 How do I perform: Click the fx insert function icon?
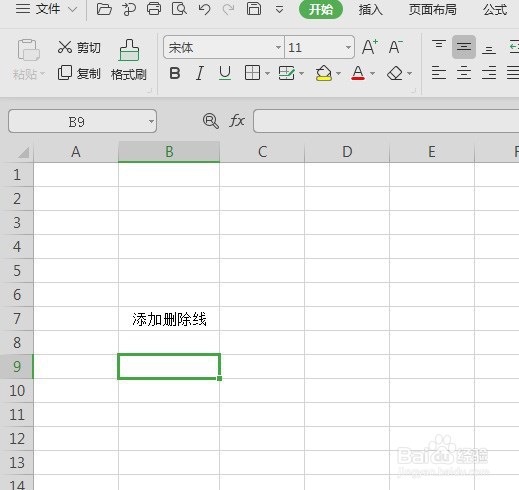(237, 121)
